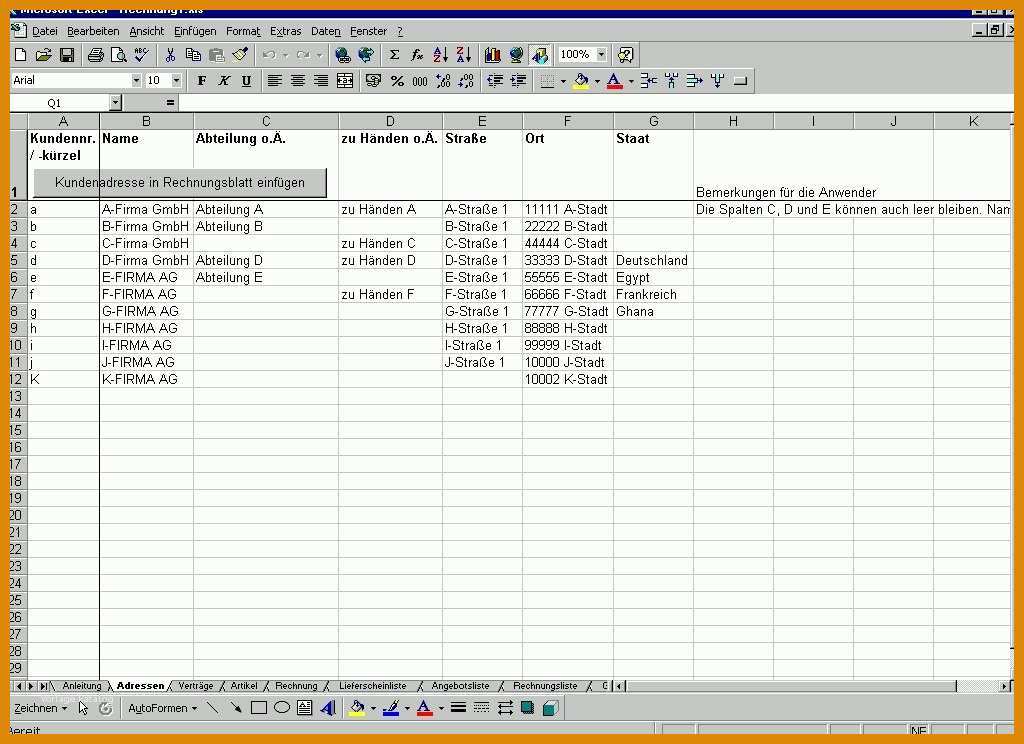The height and width of the screenshot is (744, 1024).
Task: Go to next sheet with tab arrow
Action: 31,686
